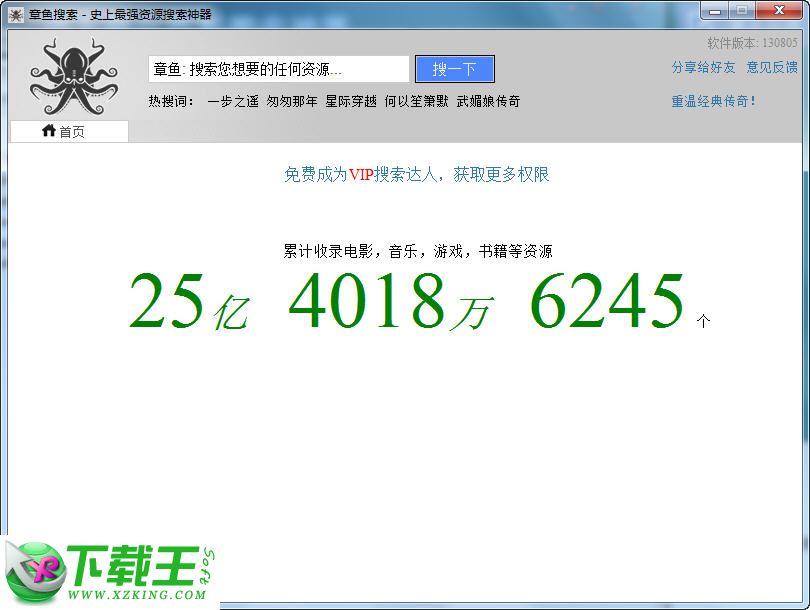Maximize the 章鱼搜索 window

(742, 10)
